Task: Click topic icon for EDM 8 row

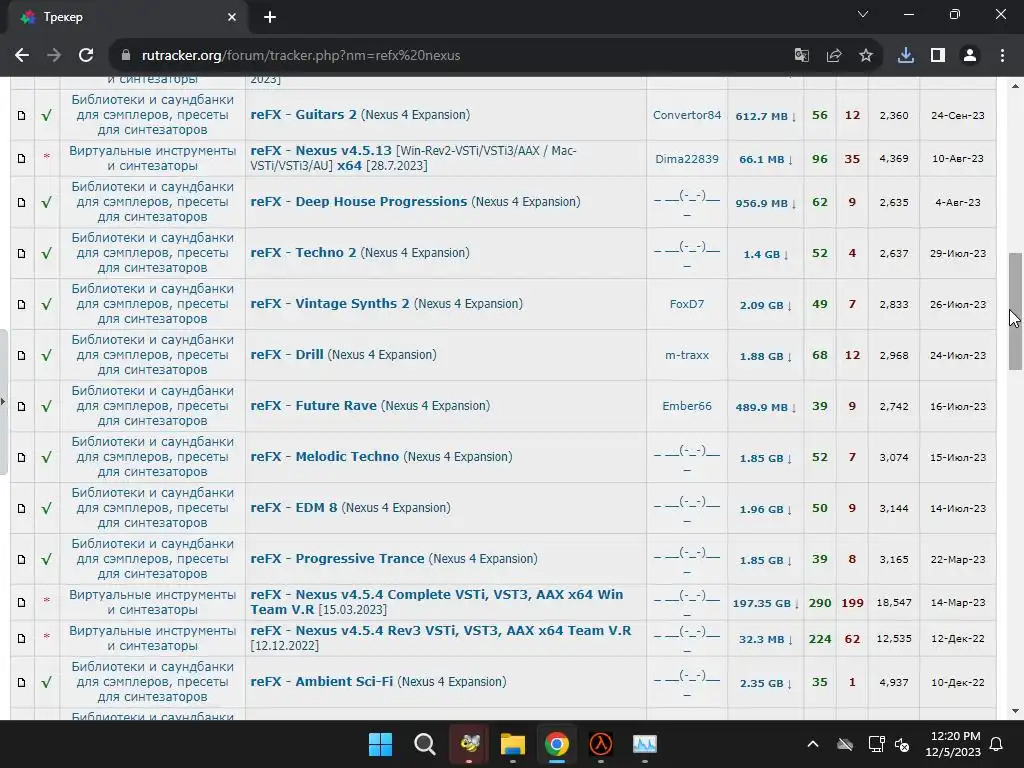Action: point(22,508)
